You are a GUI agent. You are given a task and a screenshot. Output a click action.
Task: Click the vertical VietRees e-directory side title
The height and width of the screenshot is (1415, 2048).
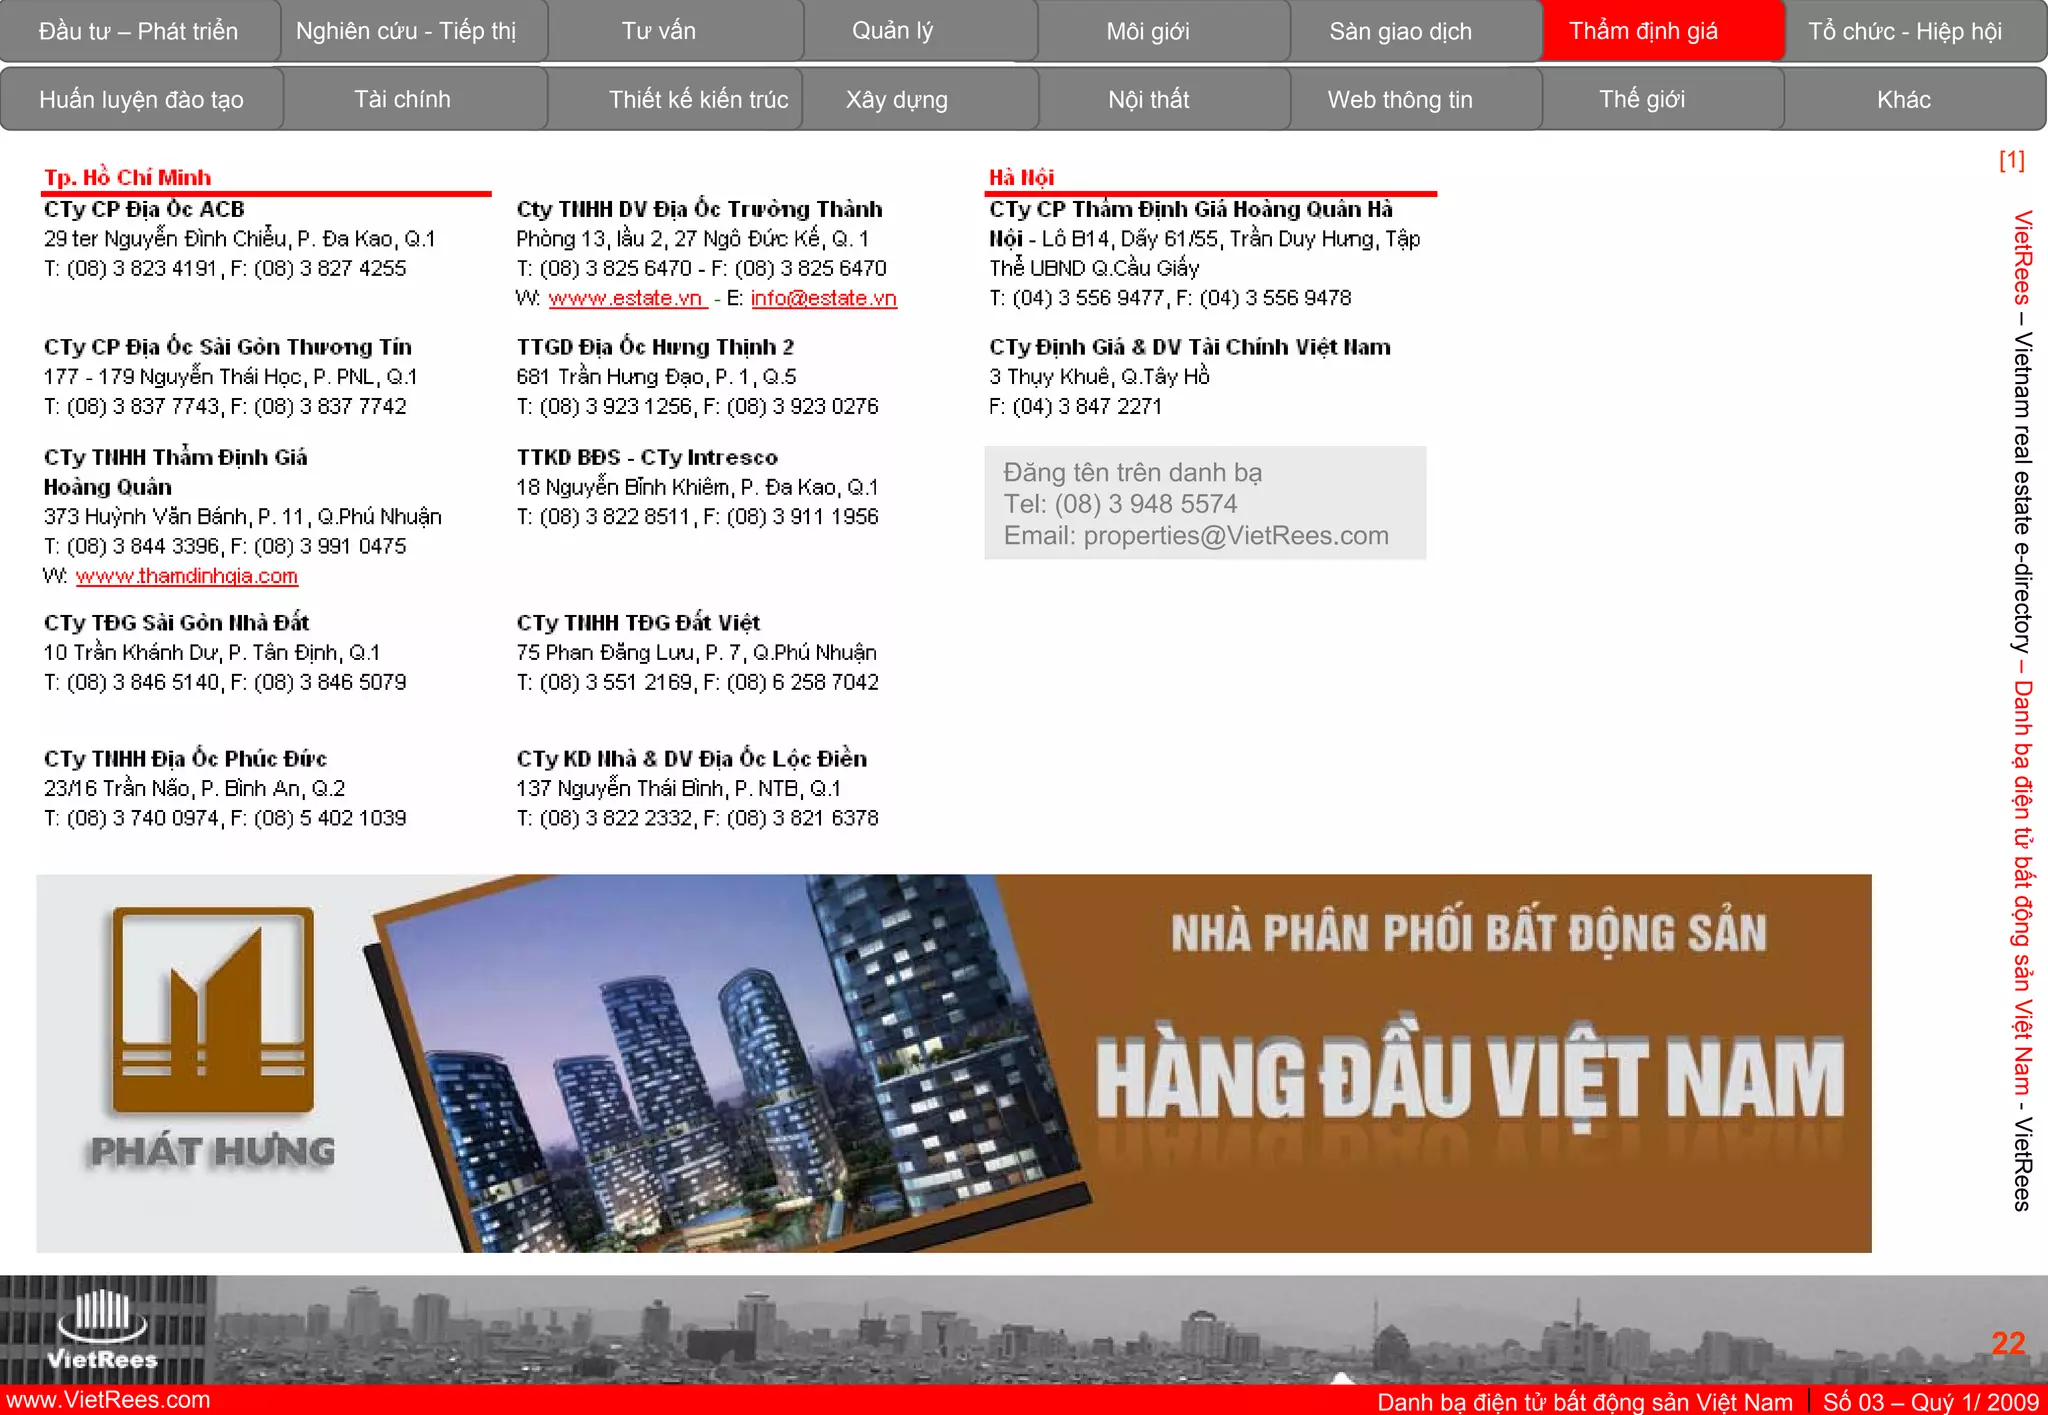[2022, 710]
